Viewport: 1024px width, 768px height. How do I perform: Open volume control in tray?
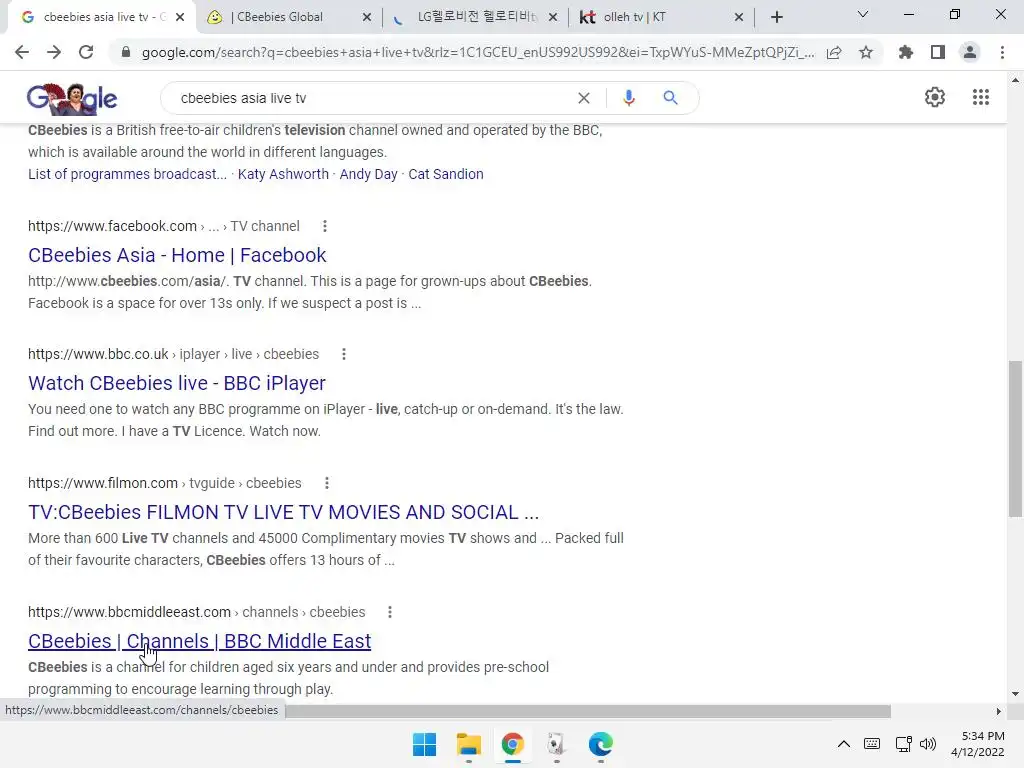927,744
